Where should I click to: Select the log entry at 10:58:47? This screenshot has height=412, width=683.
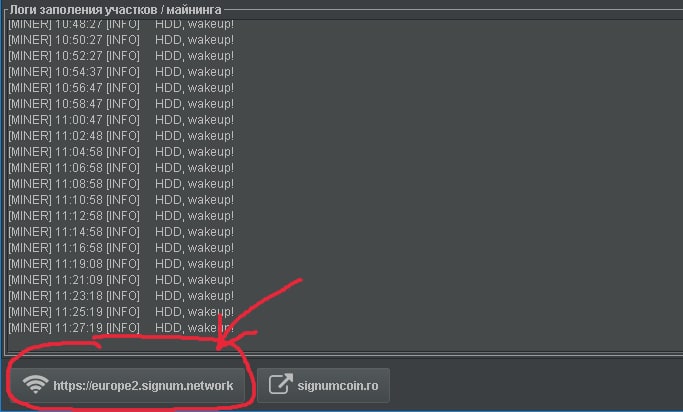coord(121,104)
